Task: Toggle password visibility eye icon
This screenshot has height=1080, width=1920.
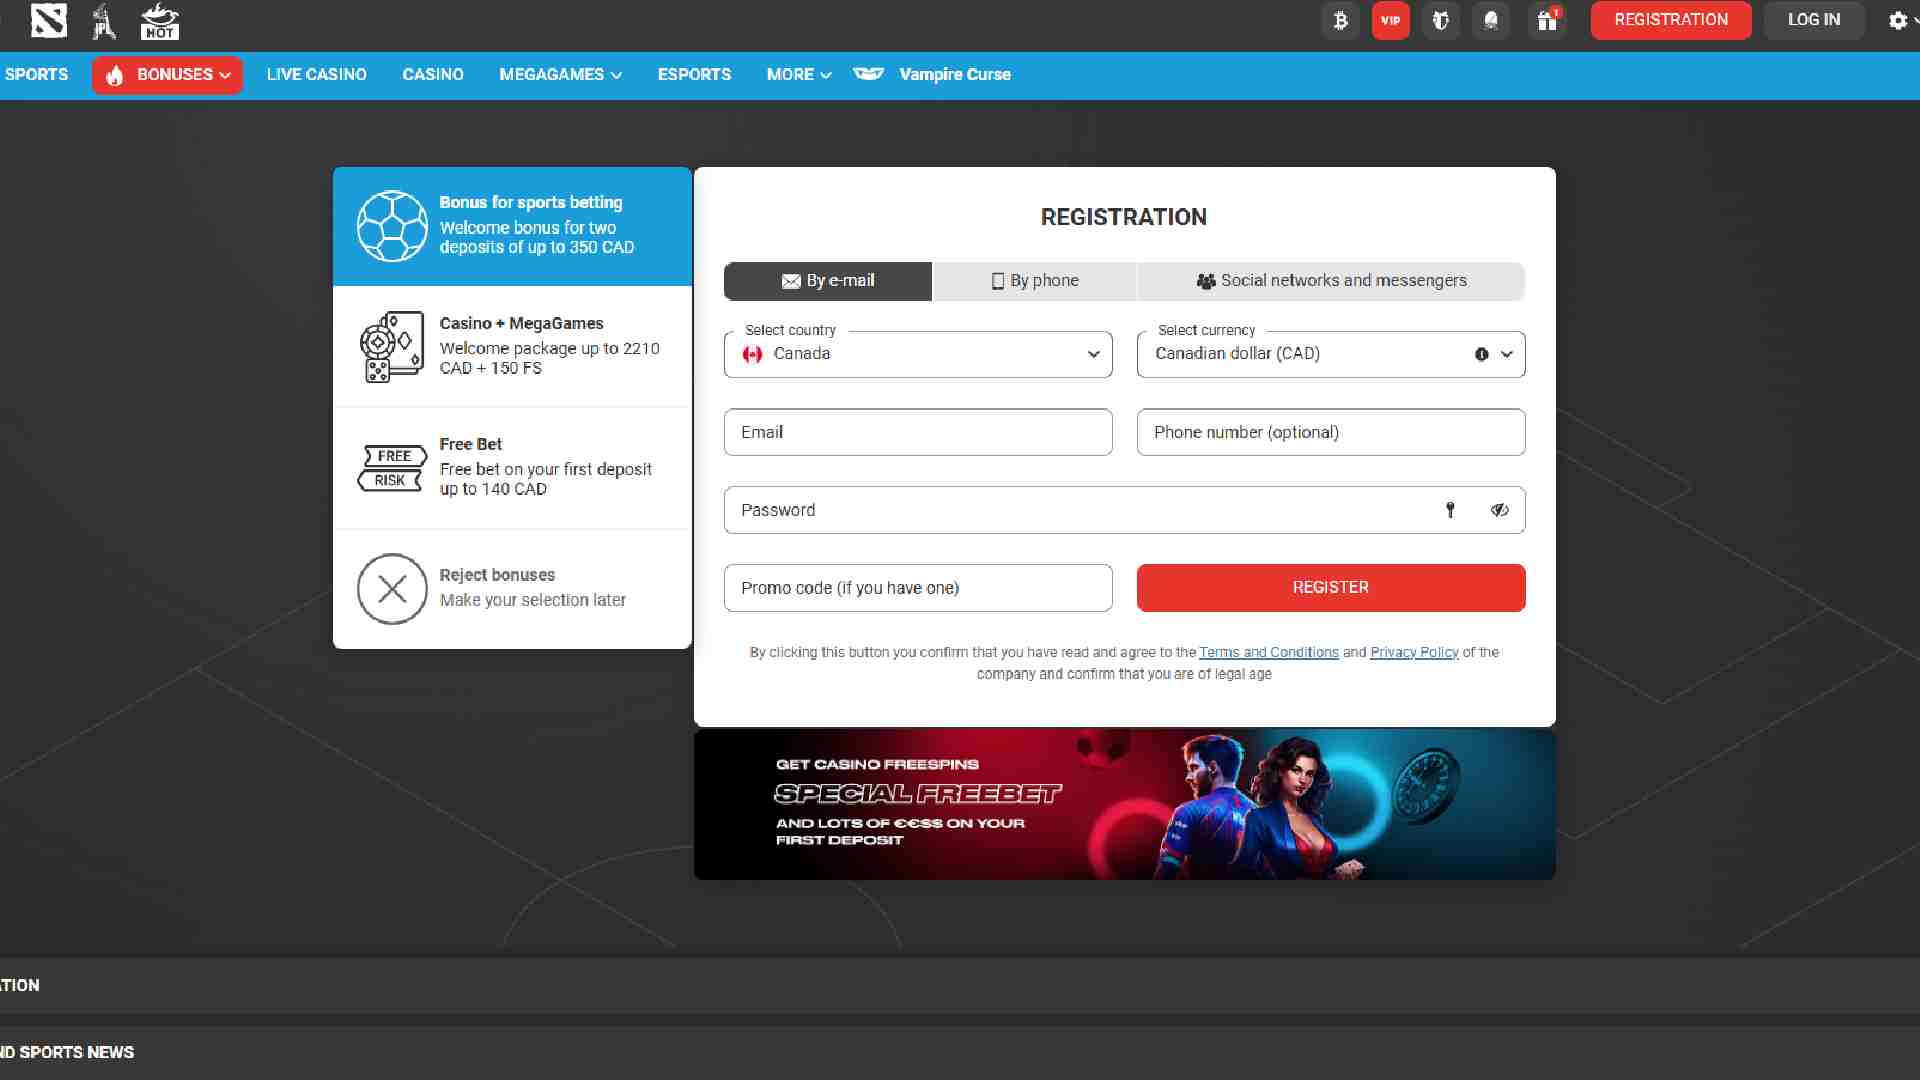Action: 1499,510
